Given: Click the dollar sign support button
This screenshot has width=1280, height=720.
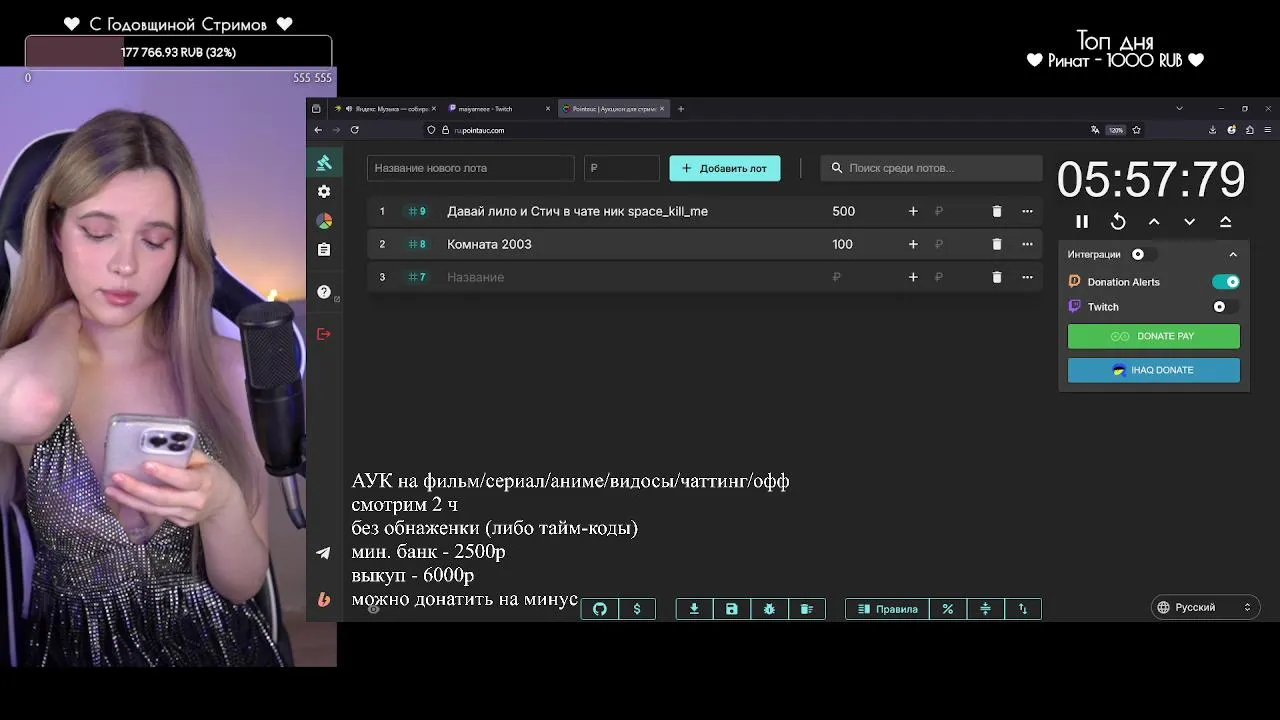Looking at the screenshot, I should tap(637, 609).
